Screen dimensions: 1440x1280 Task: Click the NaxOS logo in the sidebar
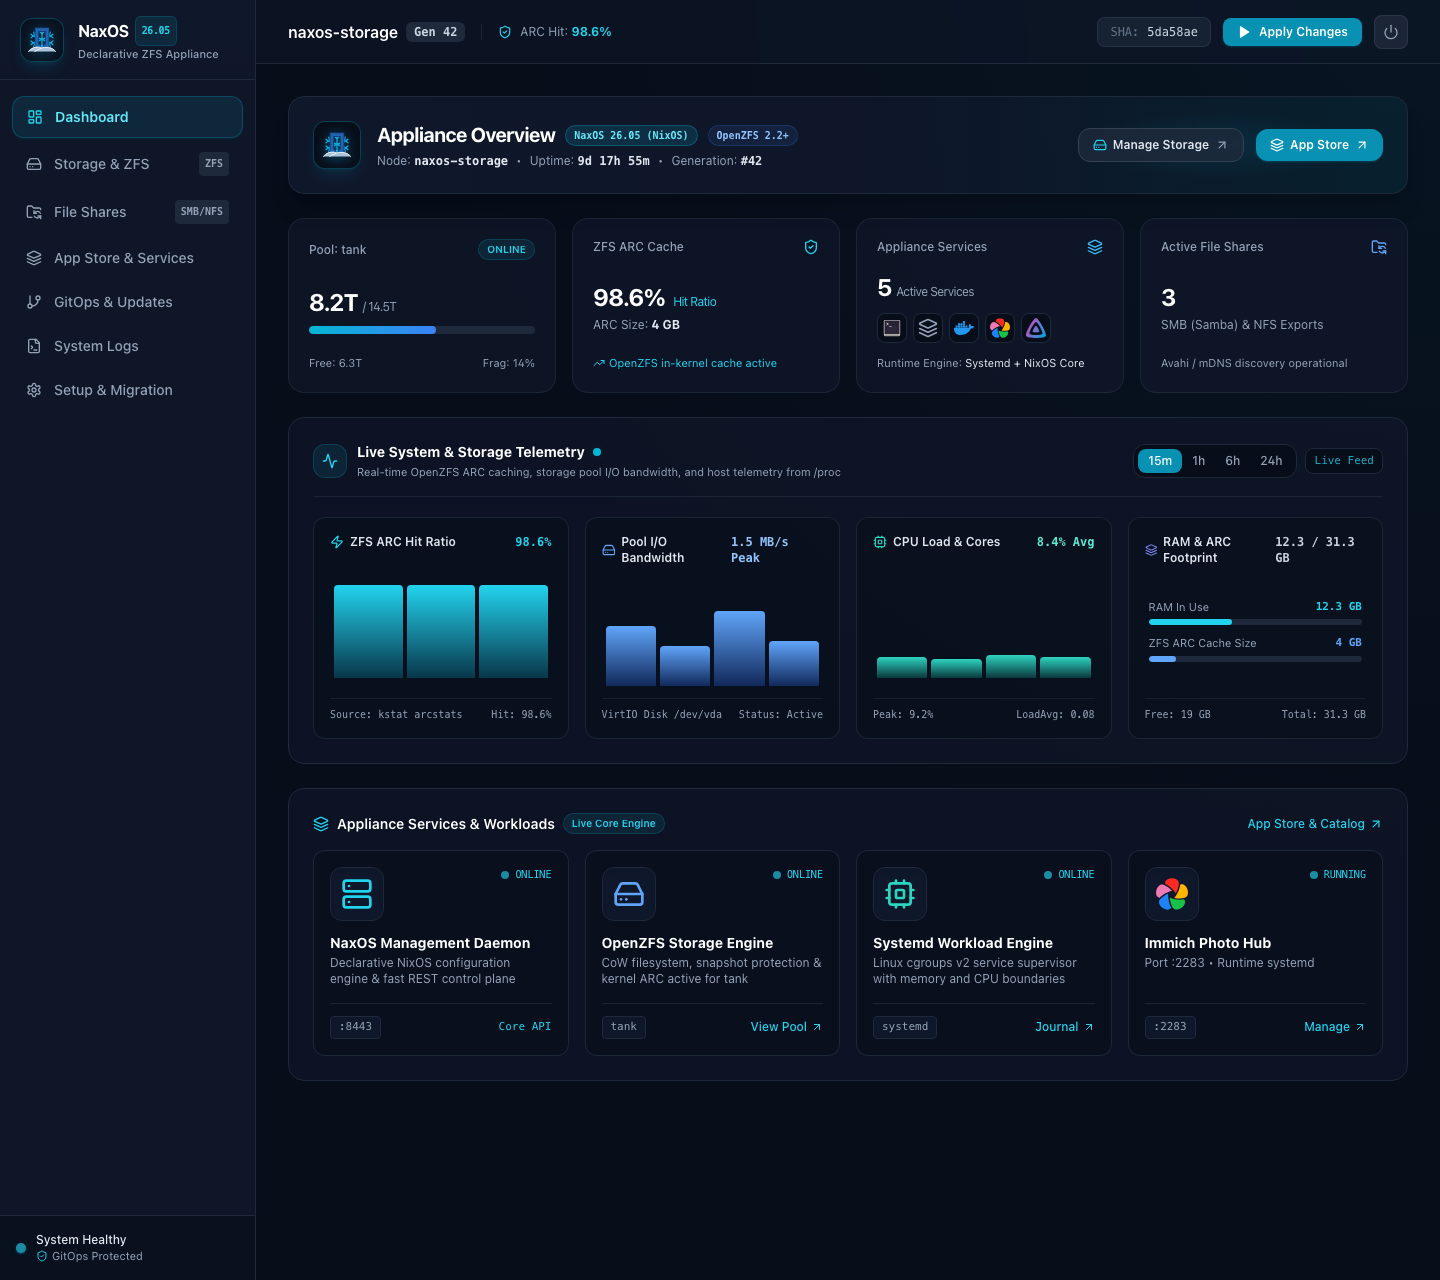point(42,40)
